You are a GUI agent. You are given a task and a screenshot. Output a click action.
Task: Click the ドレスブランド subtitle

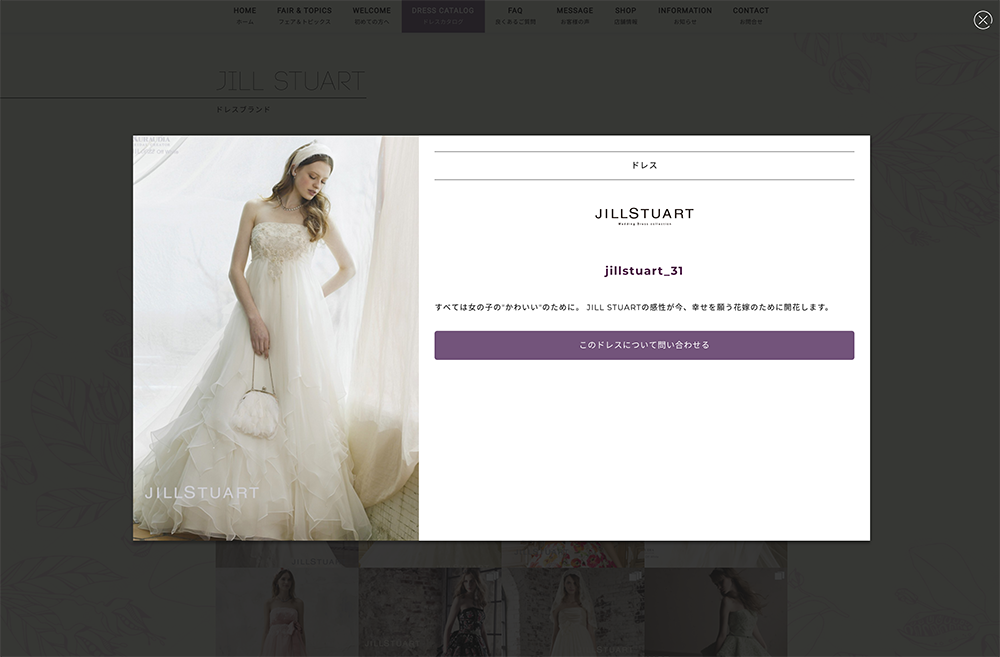coord(243,110)
